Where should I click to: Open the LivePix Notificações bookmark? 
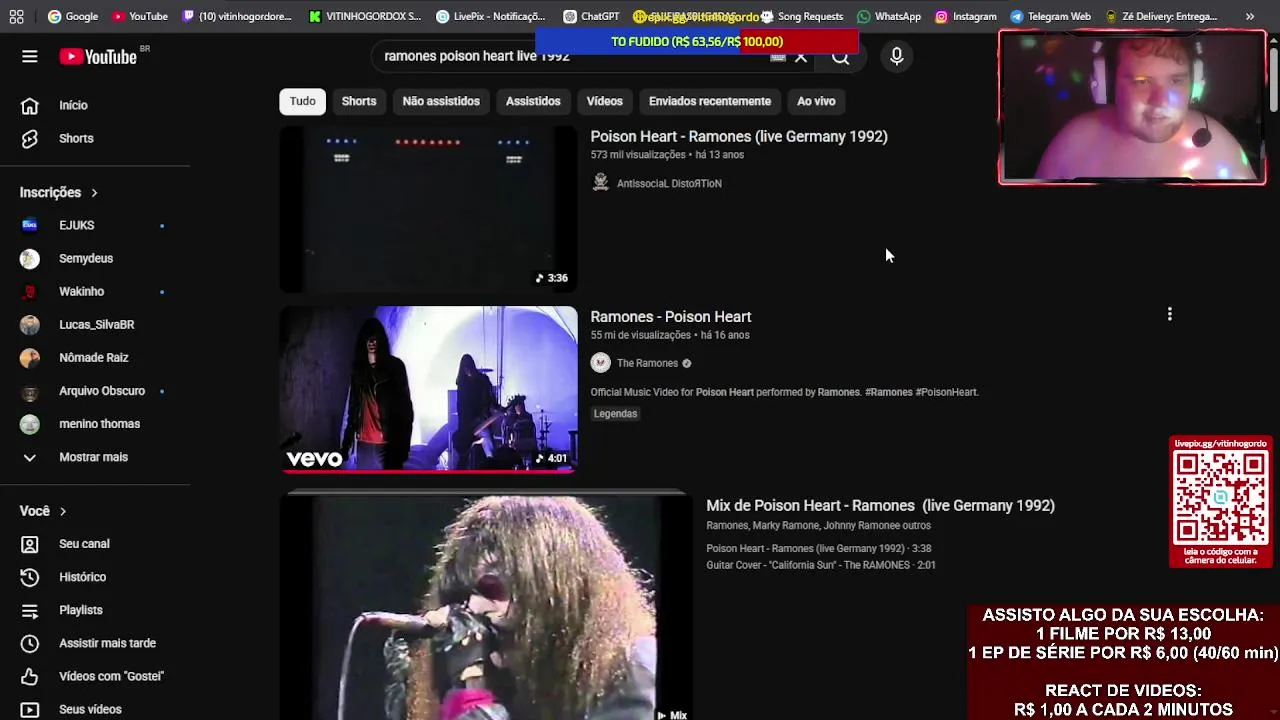pyautogui.click(x=491, y=16)
